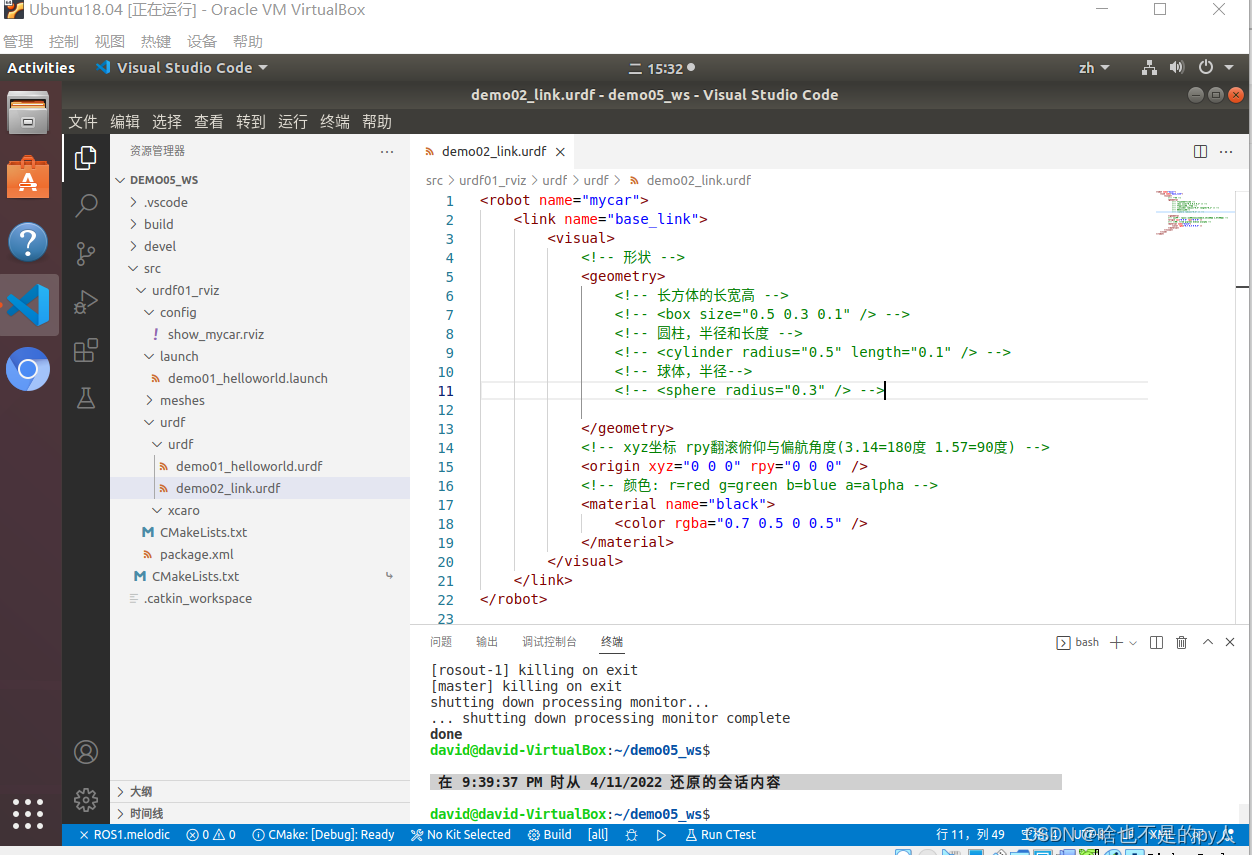Collapse the urdf01_rviz folder

260,290
